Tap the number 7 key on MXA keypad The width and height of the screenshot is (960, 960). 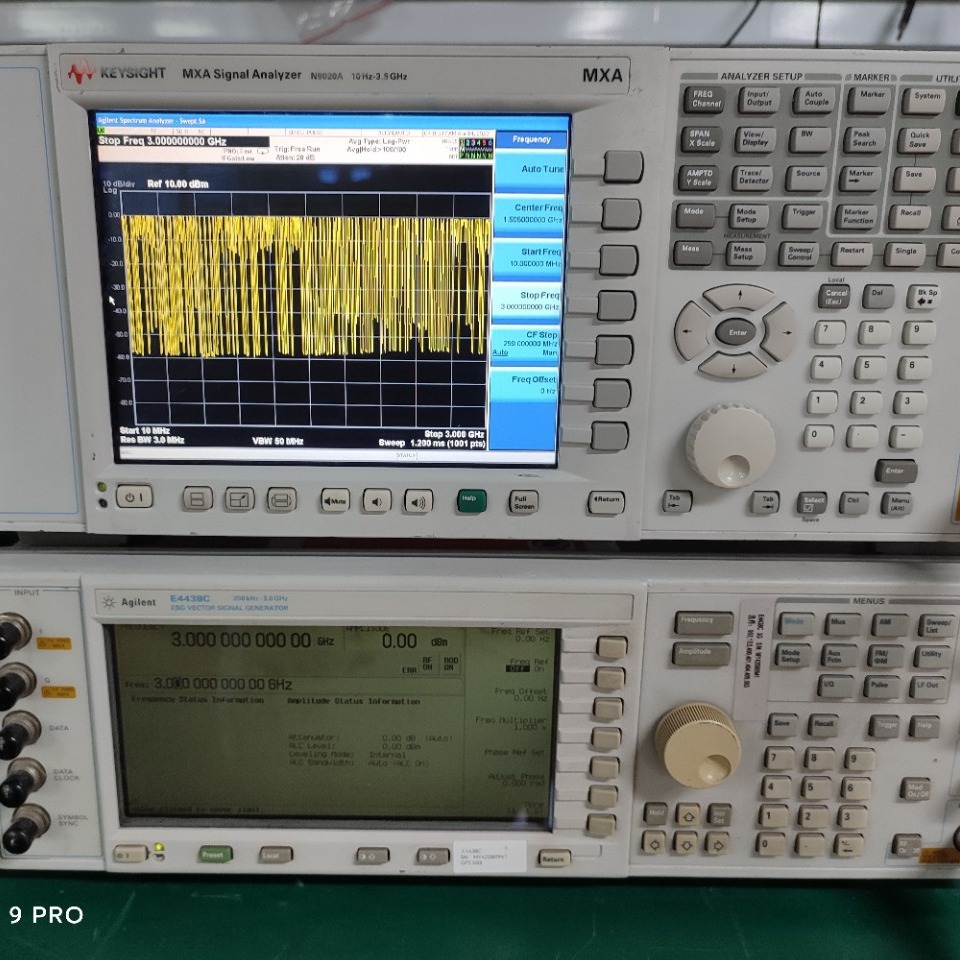pyautogui.click(x=830, y=332)
